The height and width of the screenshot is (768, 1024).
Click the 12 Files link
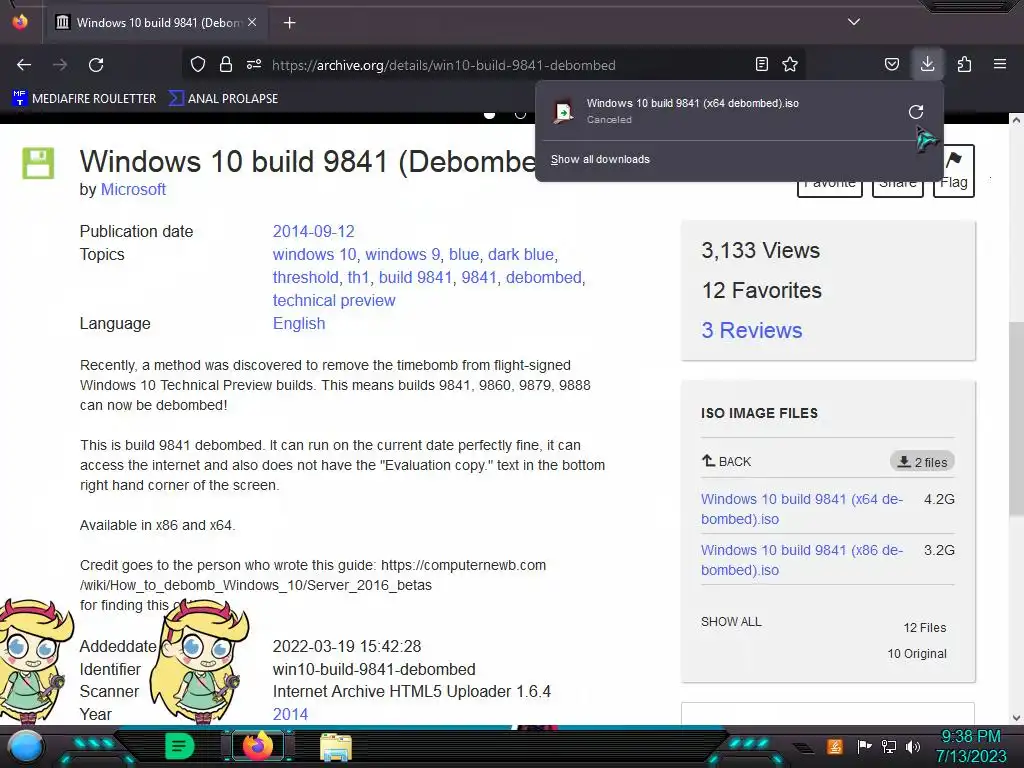(x=925, y=628)
